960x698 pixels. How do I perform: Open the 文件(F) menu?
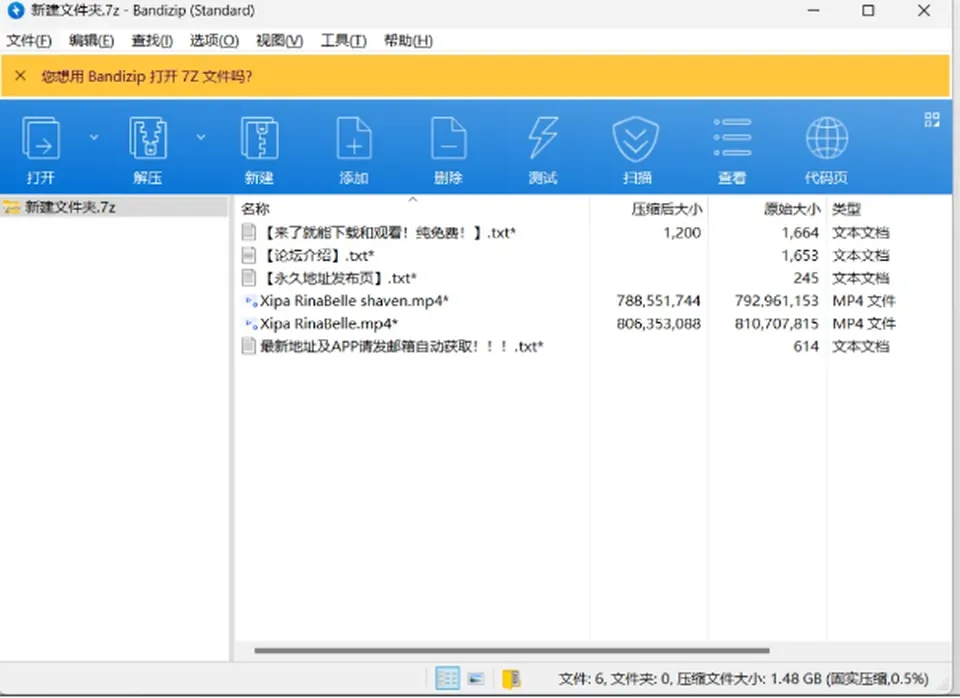click(29, 41)
